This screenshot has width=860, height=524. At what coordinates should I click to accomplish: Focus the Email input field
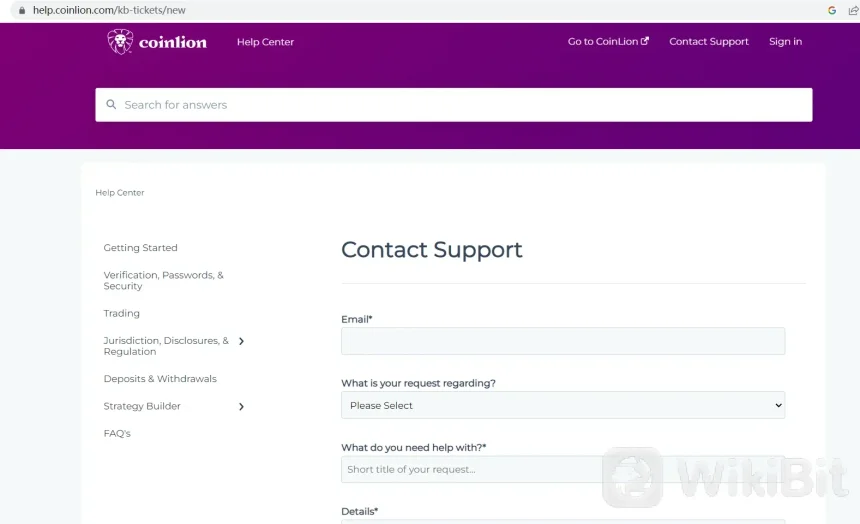click(563, 341)
